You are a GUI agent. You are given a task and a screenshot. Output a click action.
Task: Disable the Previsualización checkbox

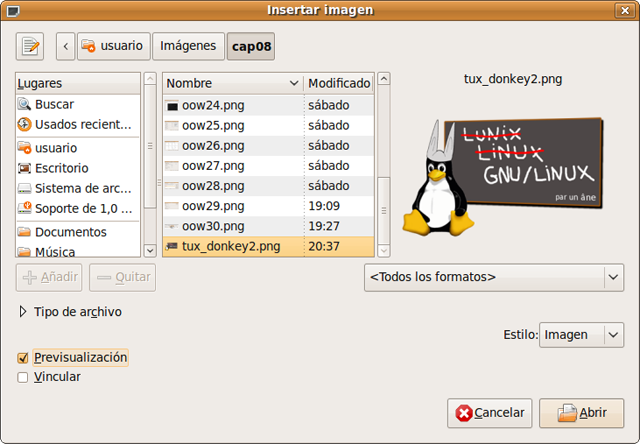click(x=23, y=357)
